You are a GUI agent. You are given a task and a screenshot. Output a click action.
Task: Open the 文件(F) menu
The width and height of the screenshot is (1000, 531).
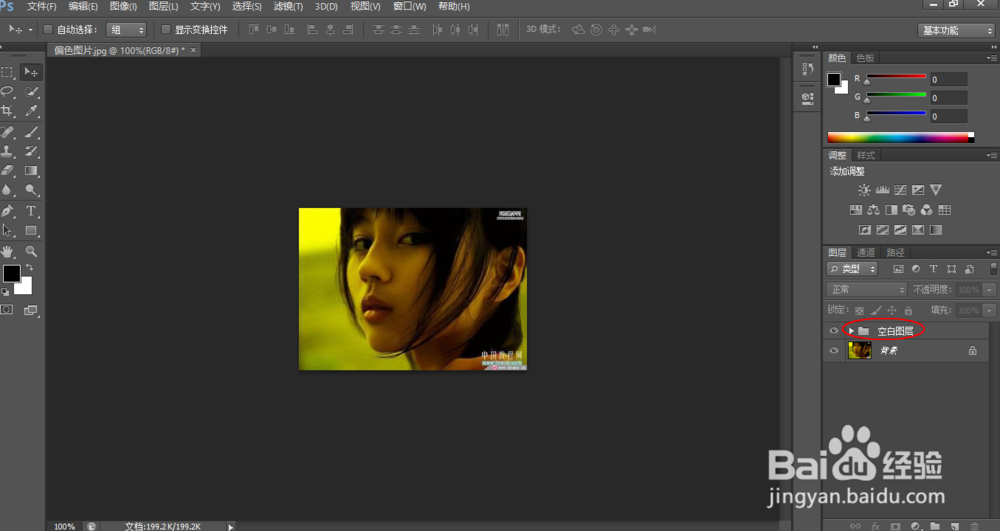click(42, 6)
